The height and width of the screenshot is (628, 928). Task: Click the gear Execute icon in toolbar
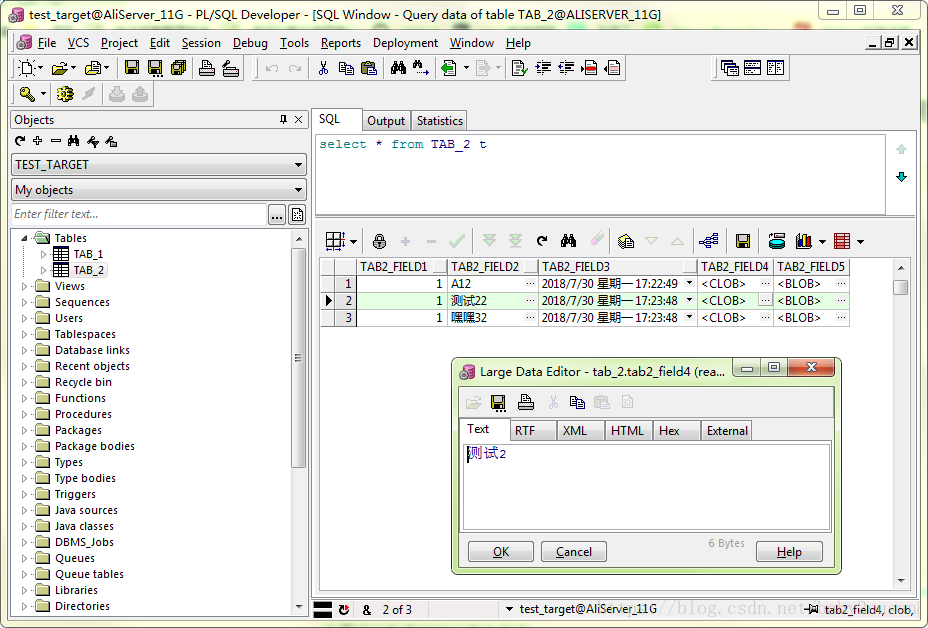(x=65, y=94)
